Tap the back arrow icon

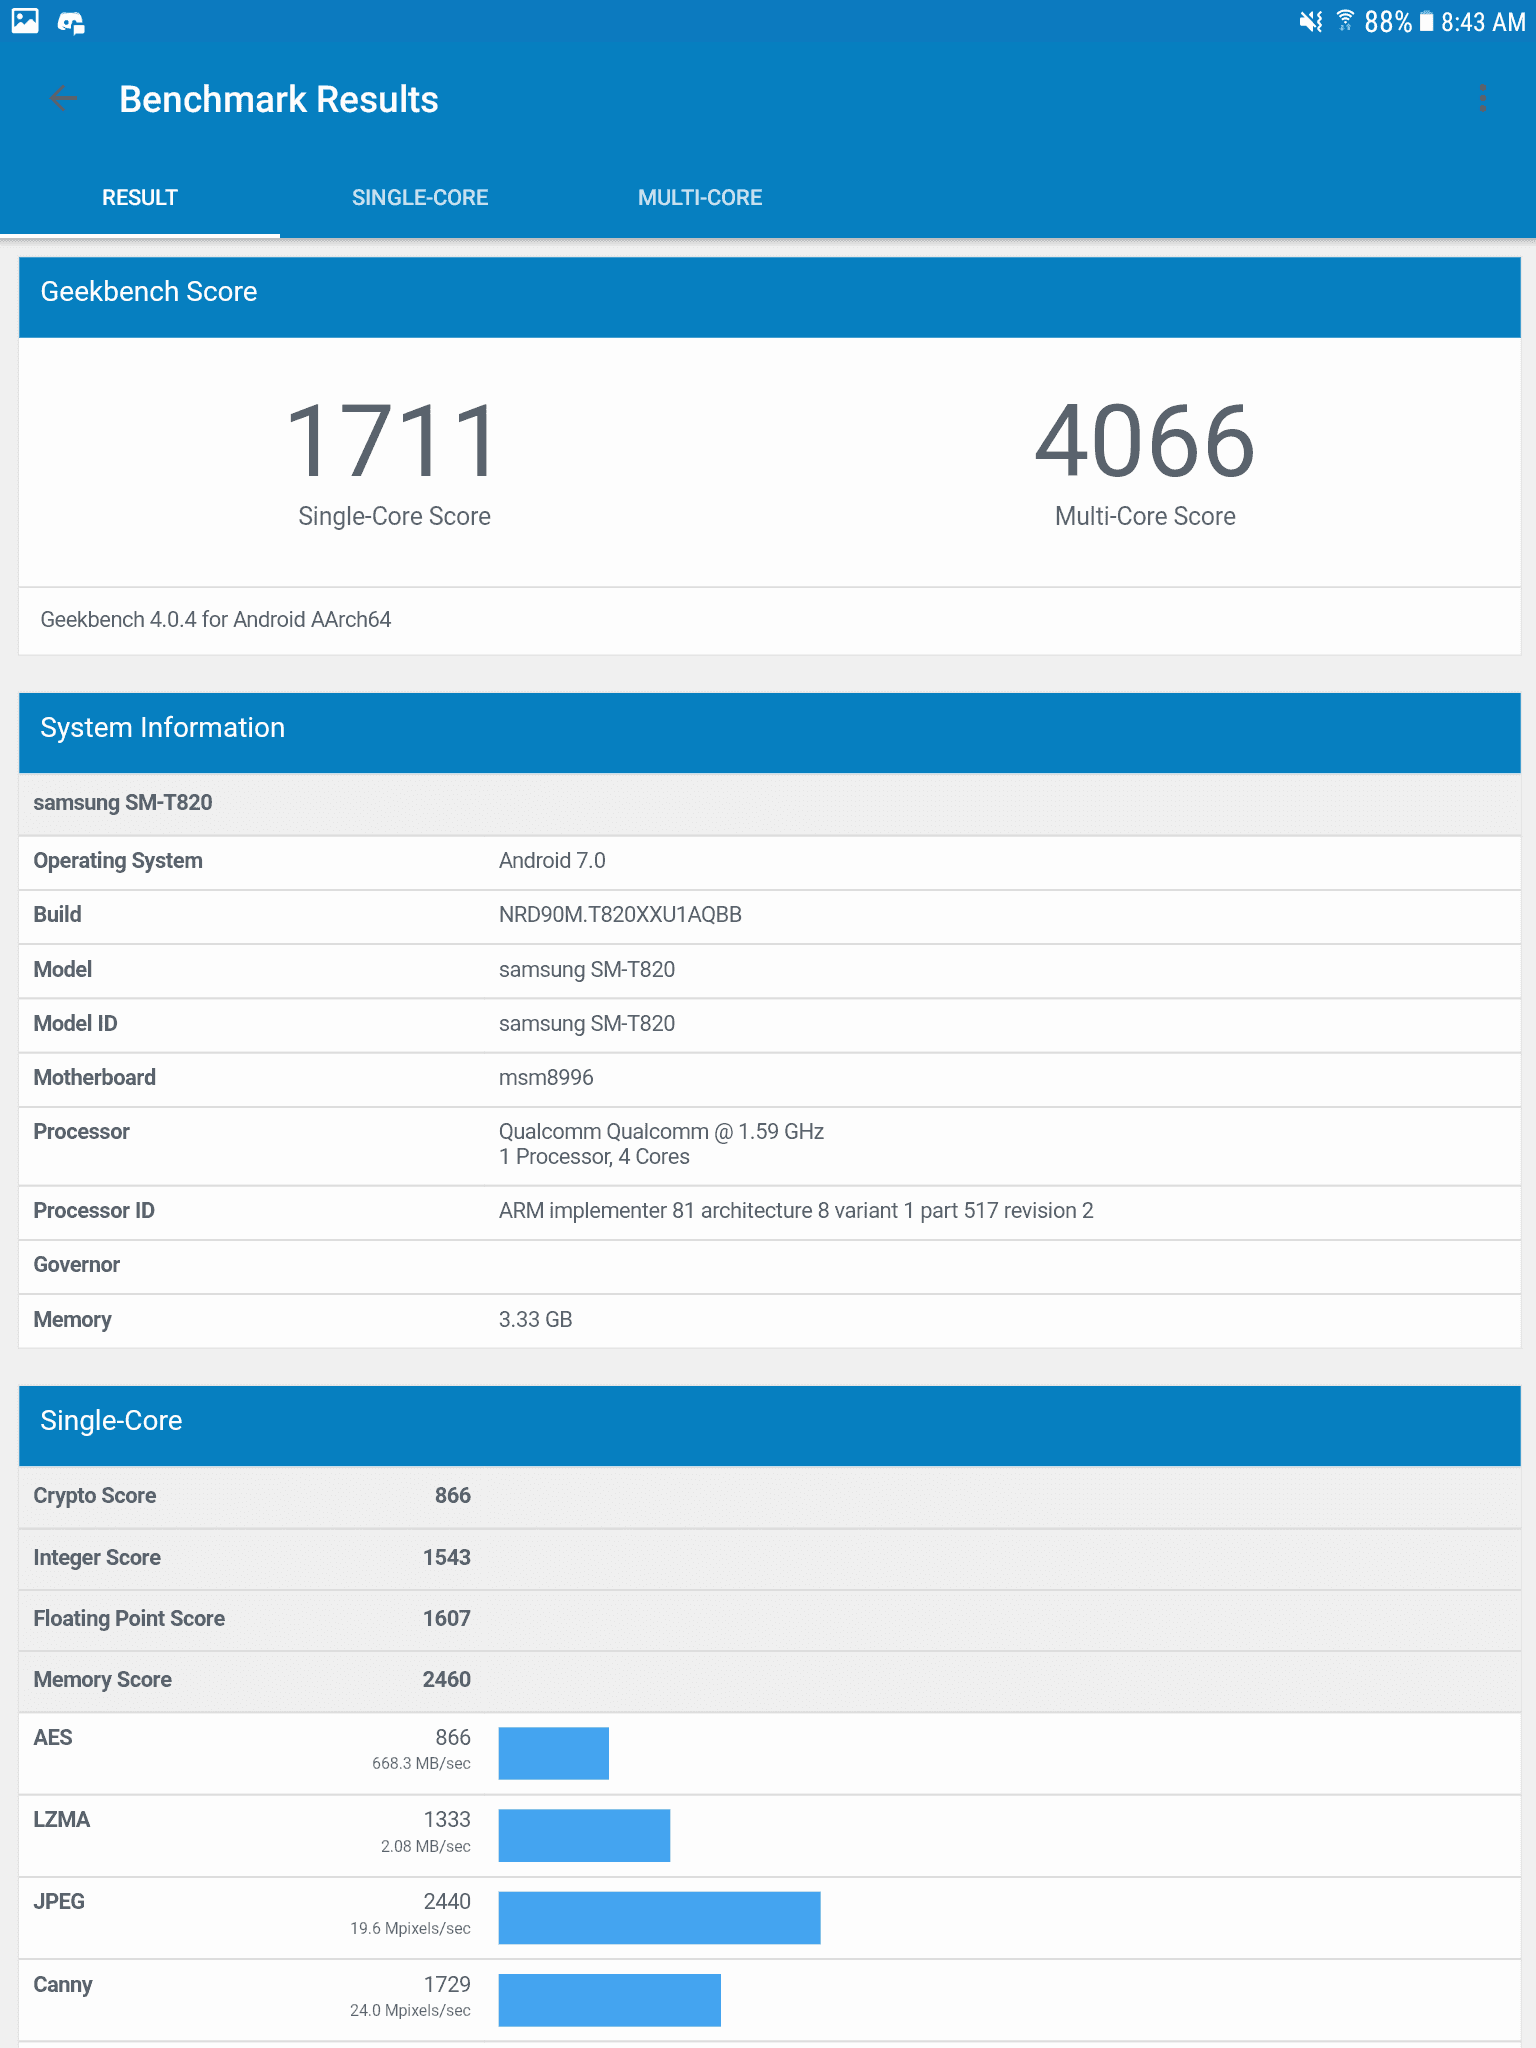[63, 98]
